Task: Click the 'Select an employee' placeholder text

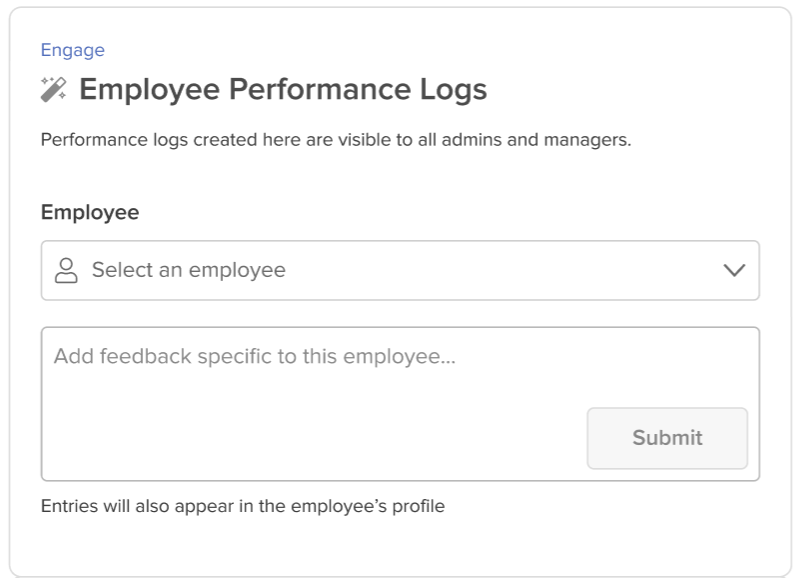Action: point(189,270)
